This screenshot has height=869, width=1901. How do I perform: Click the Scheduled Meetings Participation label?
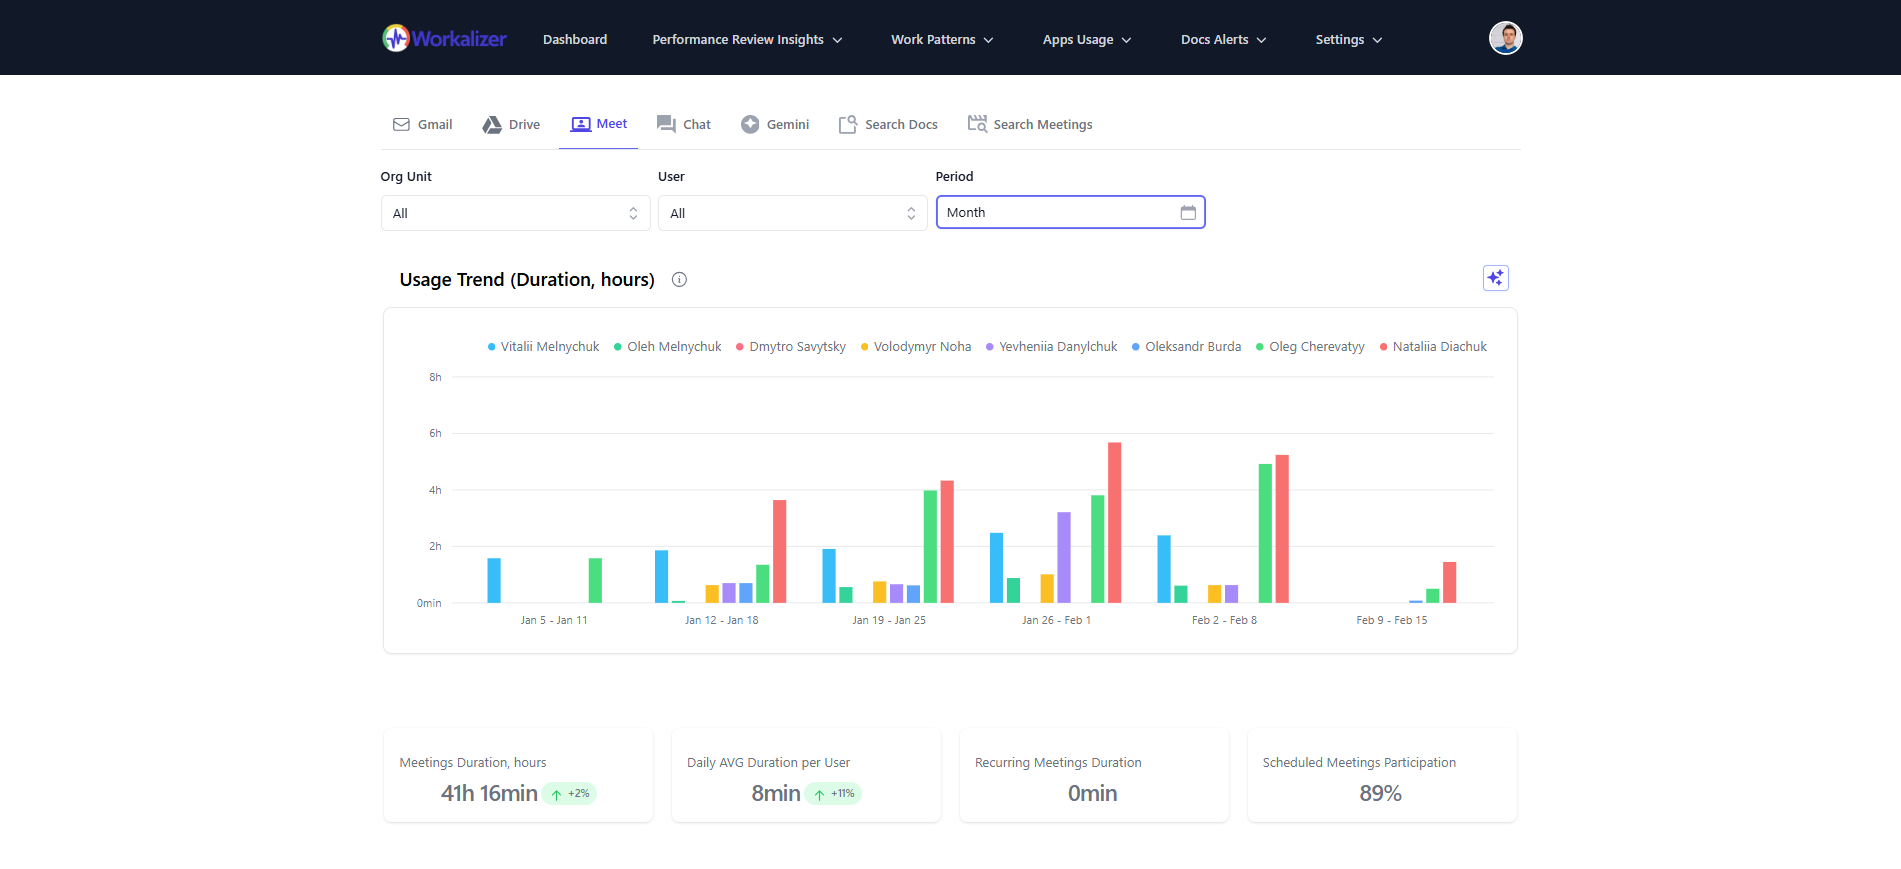pos(1359,762)
